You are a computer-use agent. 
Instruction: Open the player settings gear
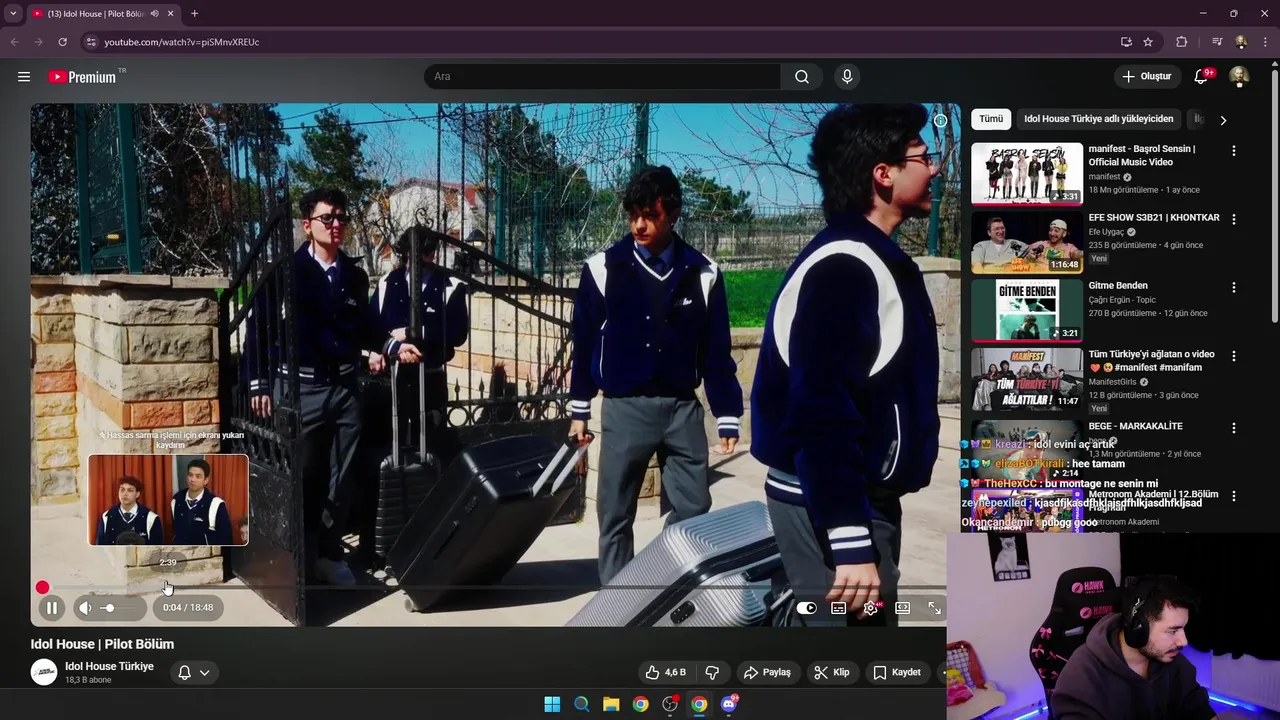coord(871,608)
